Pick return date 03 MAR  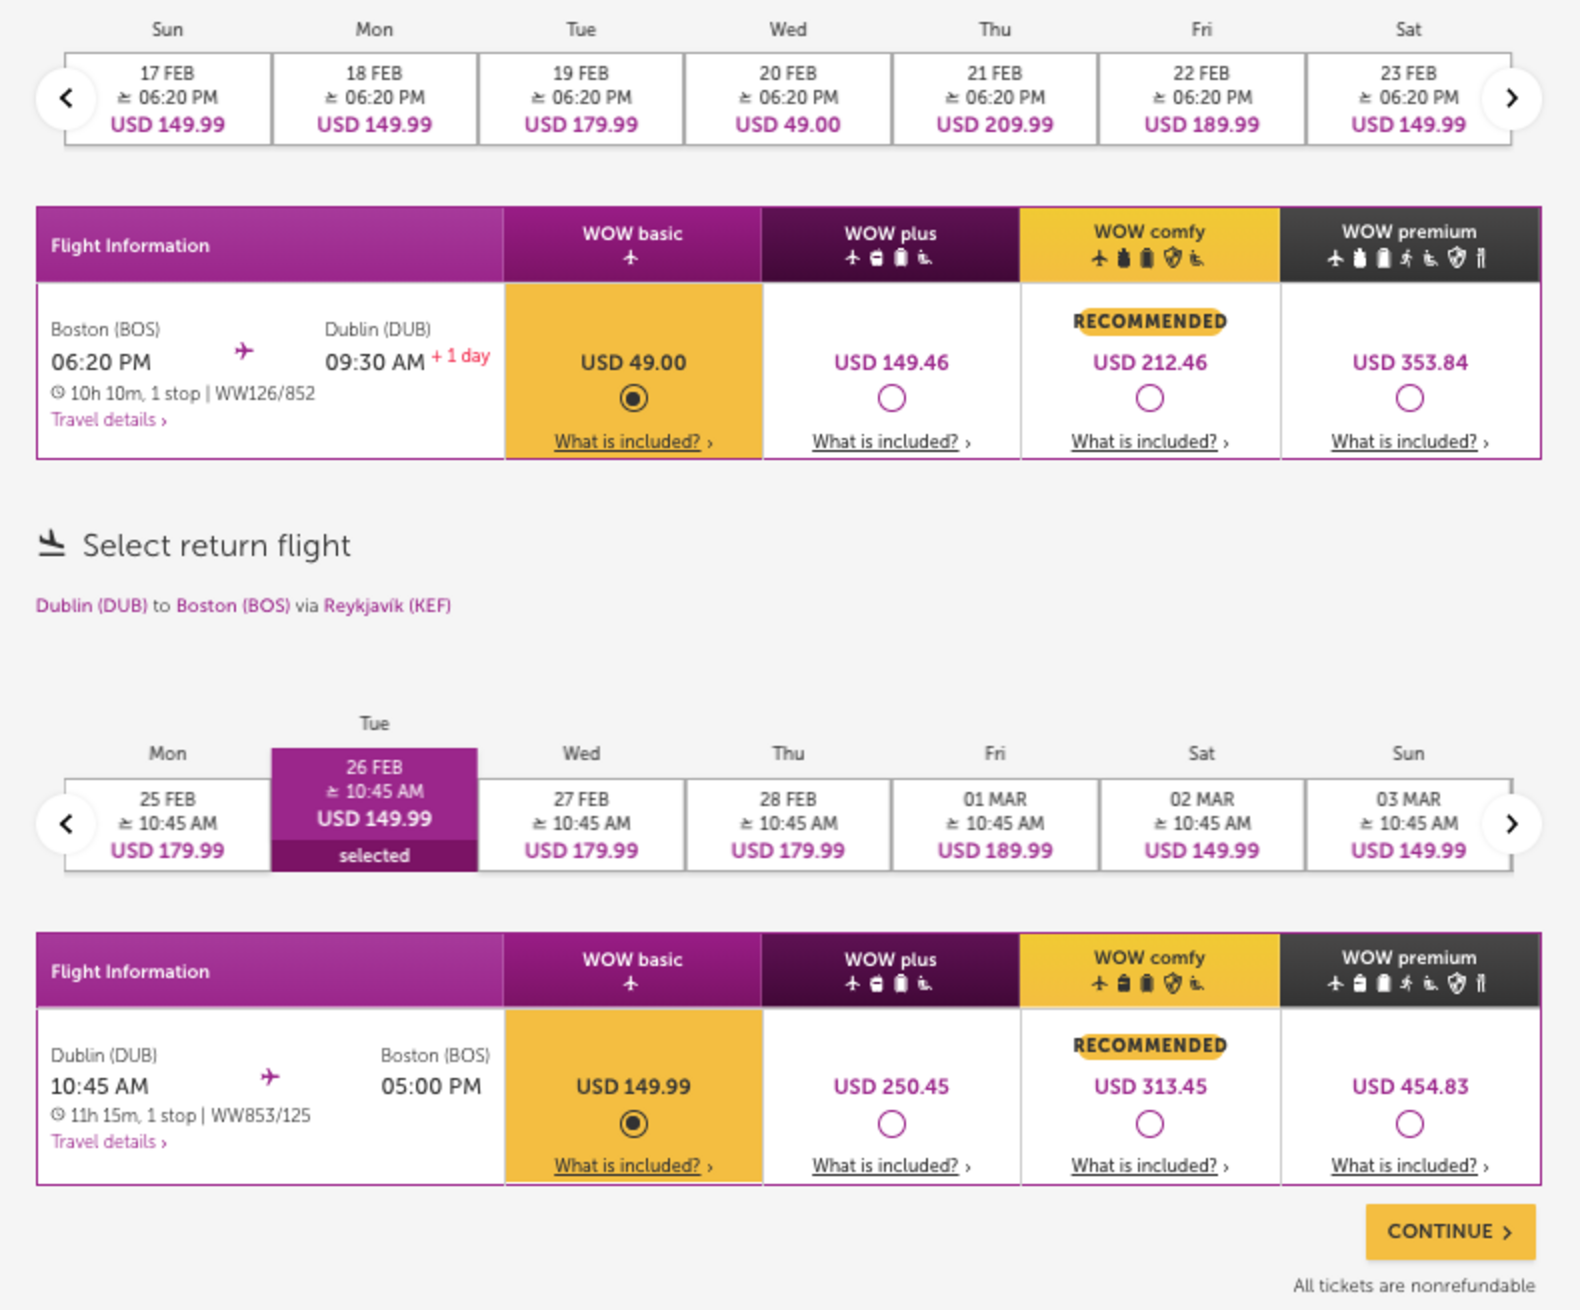[1408, 825]
